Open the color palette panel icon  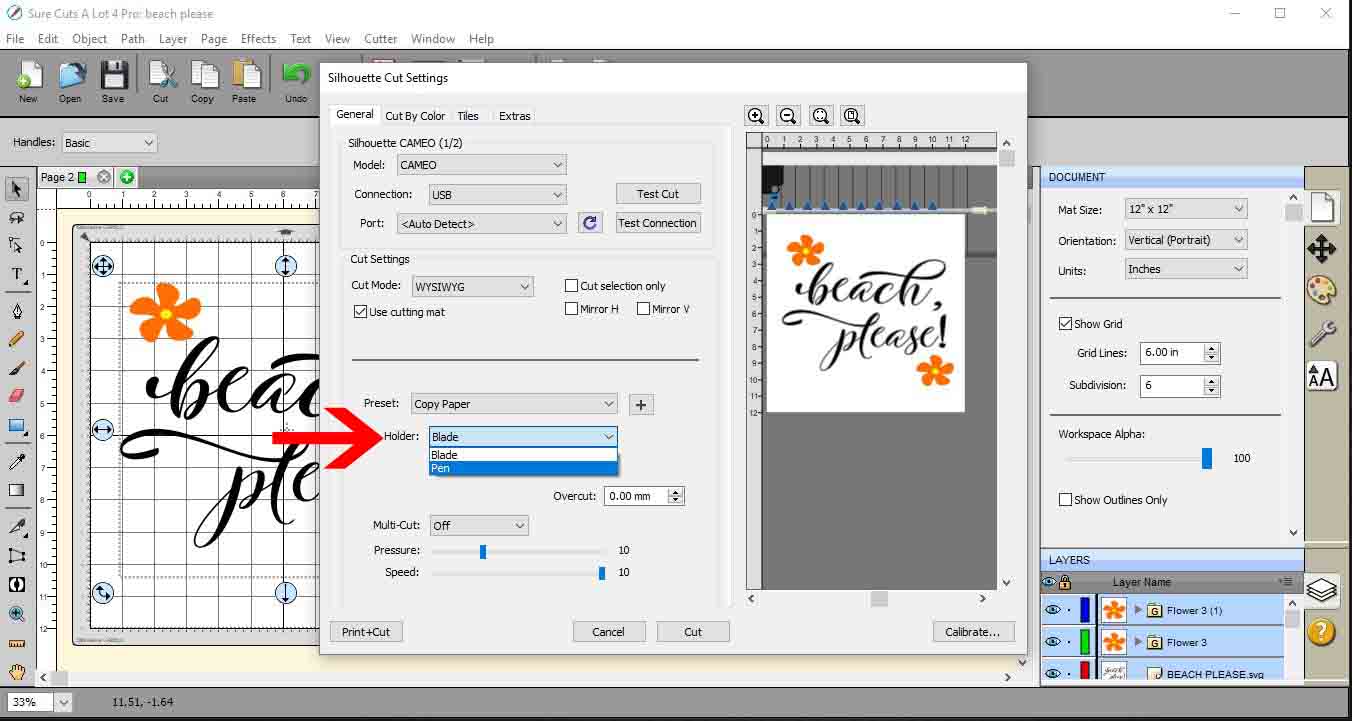(x=1322, y=291)
